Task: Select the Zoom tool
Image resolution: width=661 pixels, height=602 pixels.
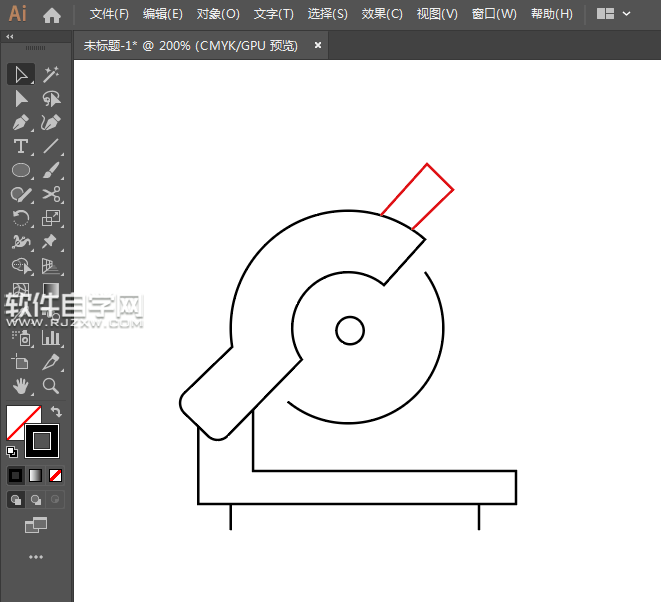Action: [x=51, y=385]
